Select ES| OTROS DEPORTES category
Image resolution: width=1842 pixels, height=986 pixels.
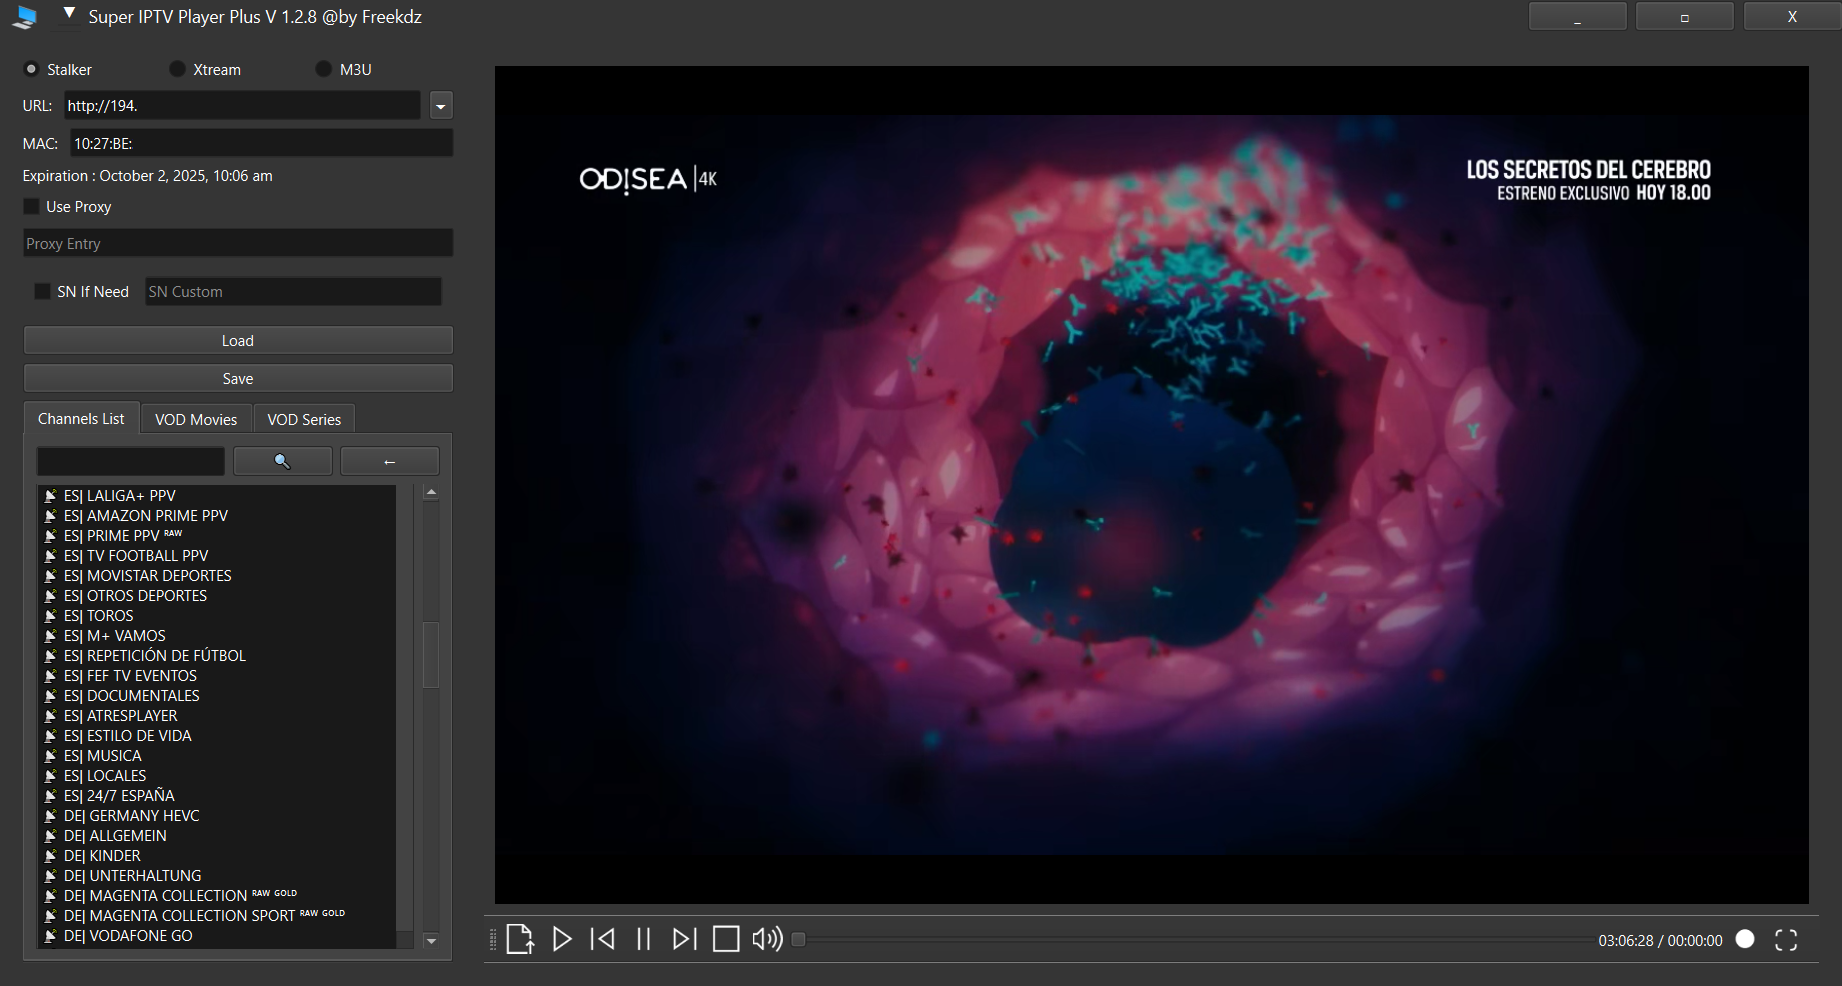pyautogui.click(x=217, y=595)
